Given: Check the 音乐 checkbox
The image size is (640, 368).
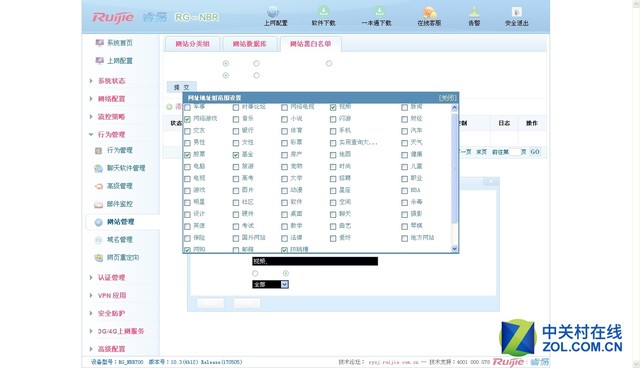Looking at the screenshot, I should [x=236, y=119].
